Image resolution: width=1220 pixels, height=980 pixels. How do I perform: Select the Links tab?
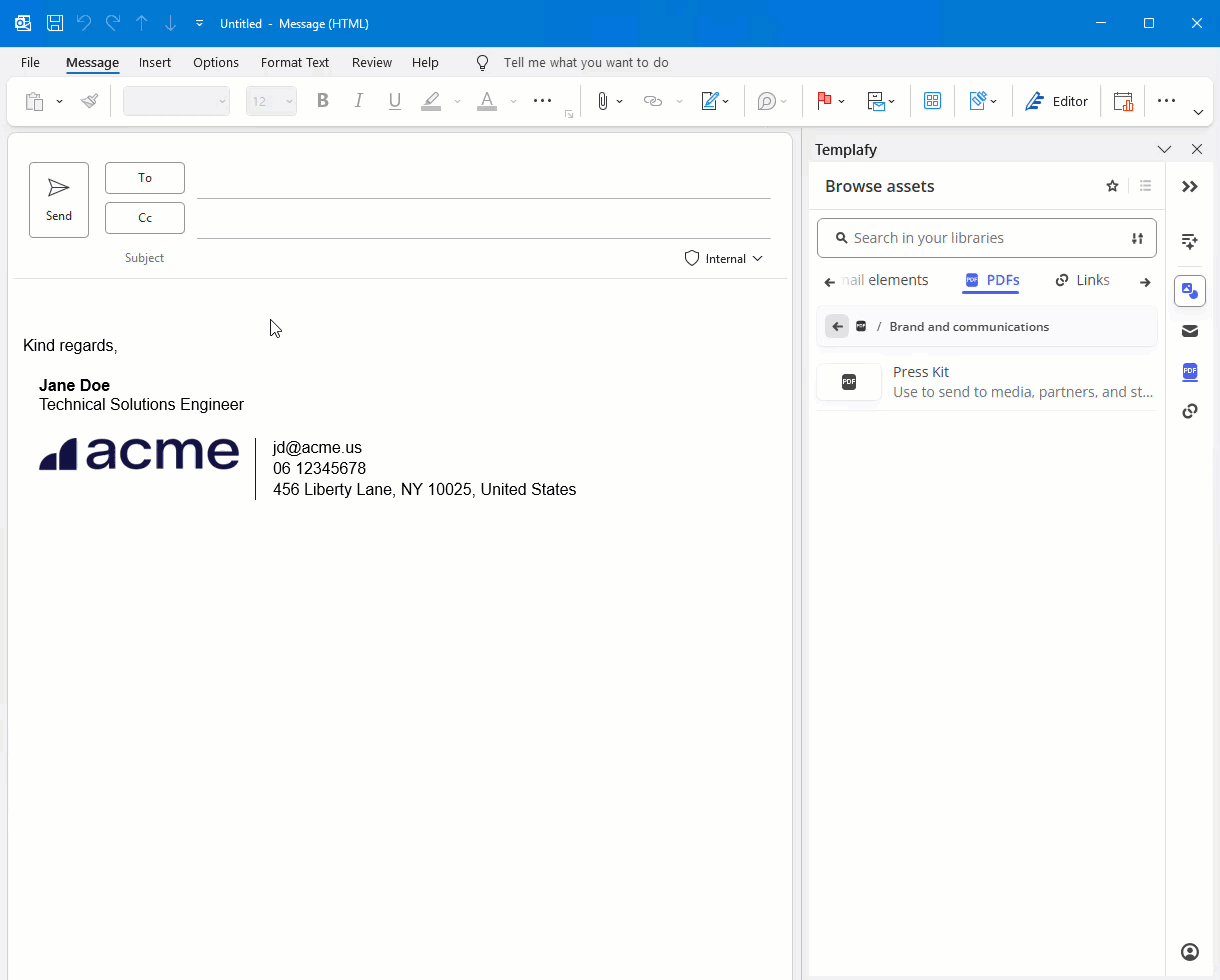point(1082,280)
